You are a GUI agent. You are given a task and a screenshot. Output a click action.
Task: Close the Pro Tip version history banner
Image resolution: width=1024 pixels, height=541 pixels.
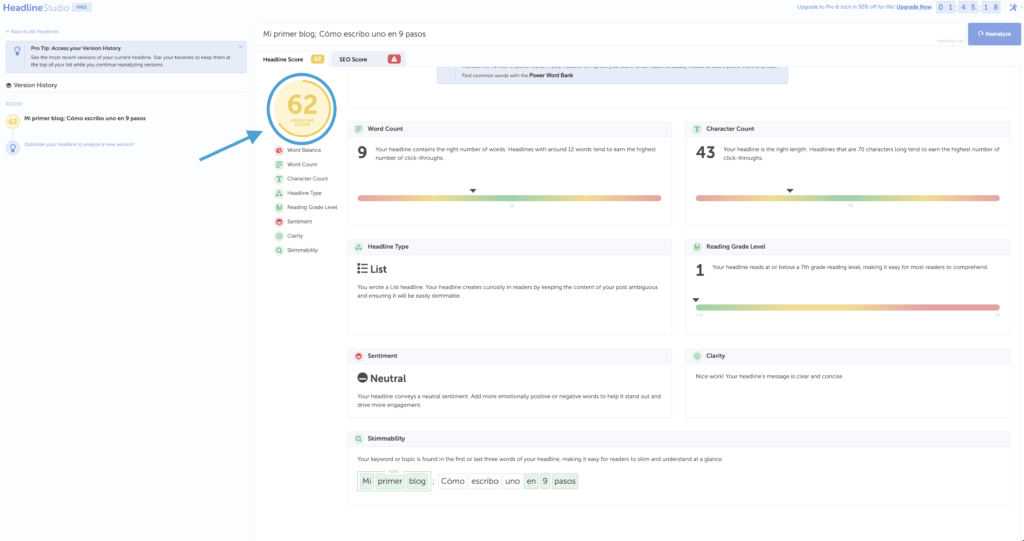(x=240, y=46)
